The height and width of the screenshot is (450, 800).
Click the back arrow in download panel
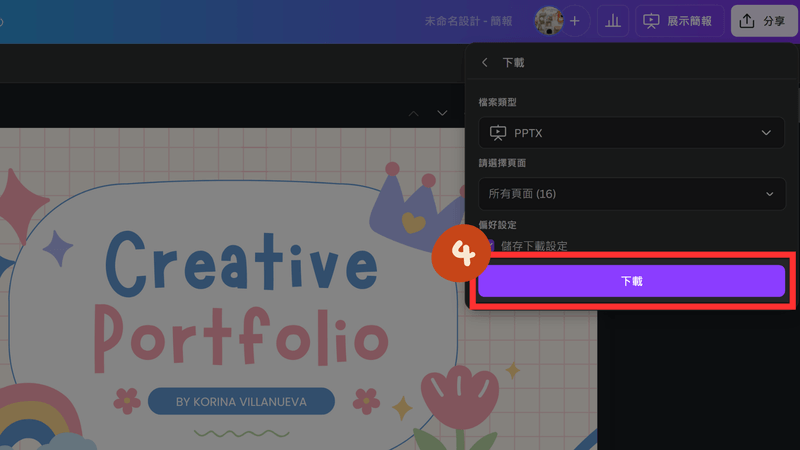click(485, 62)
